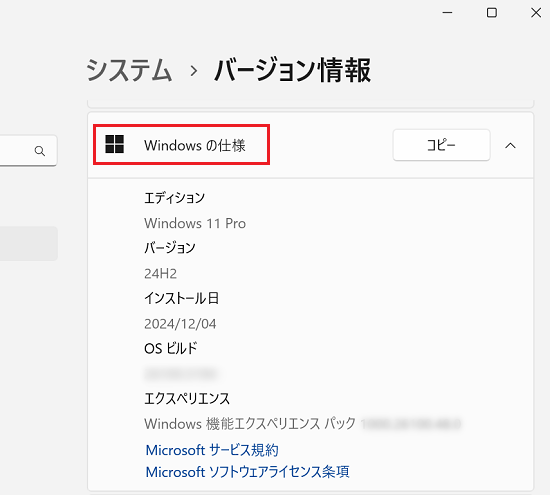Click the Windows 機能エクスペリエンス パック text
550x495 pixels.
(x=250, y=424)
